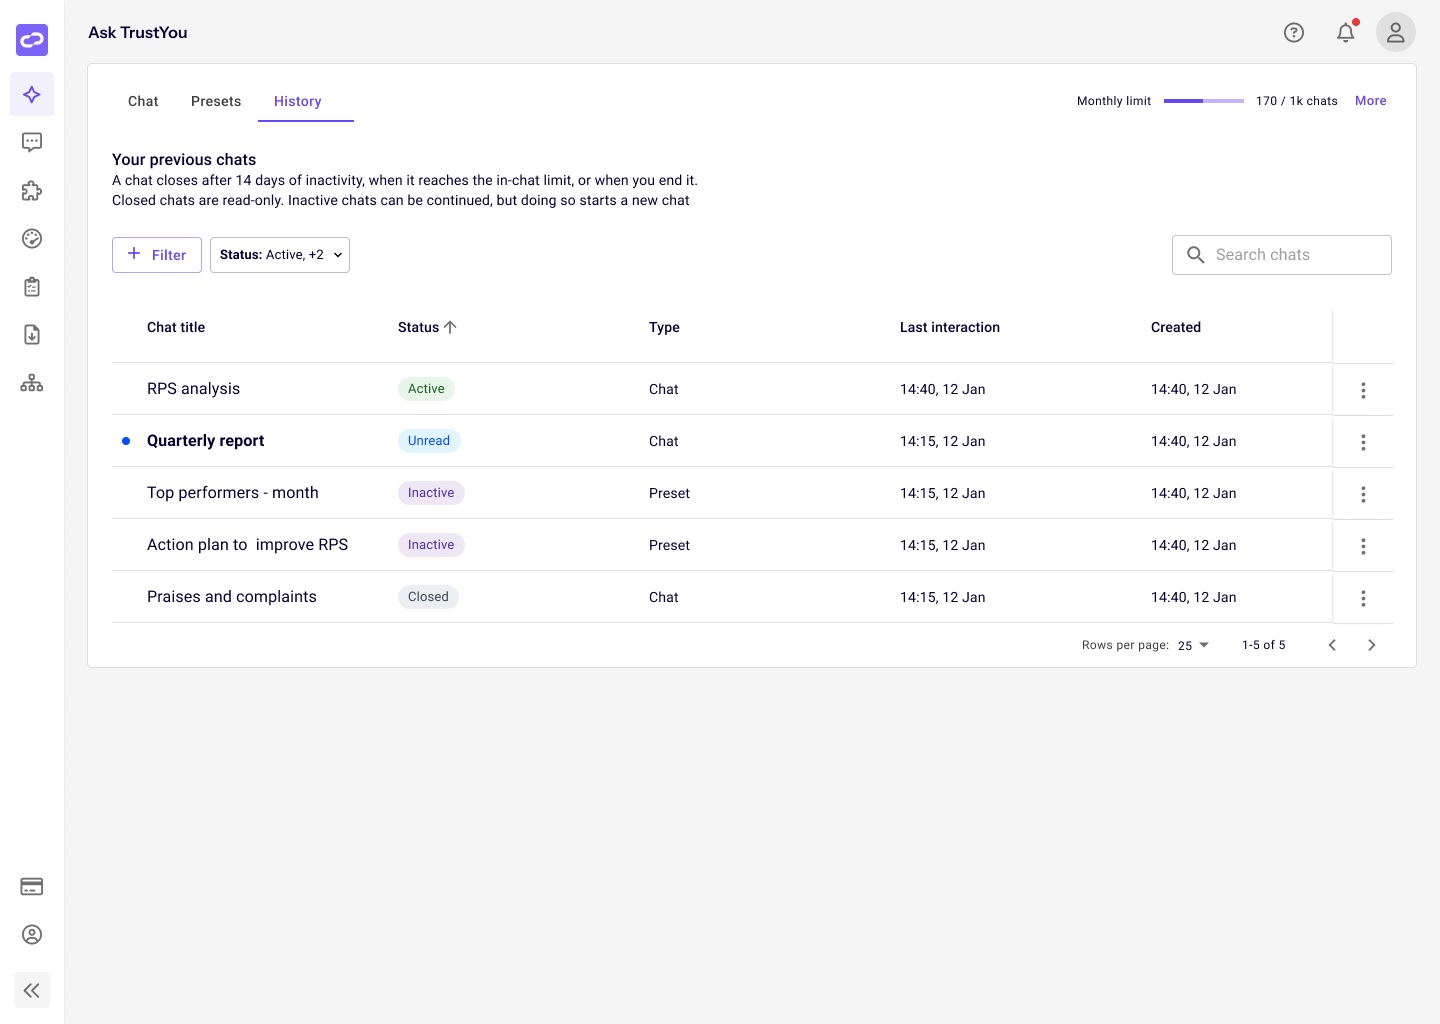Open the Ask TrustYou sparkle sidebar icon
1440x1024 pixels.
(32, 94)
